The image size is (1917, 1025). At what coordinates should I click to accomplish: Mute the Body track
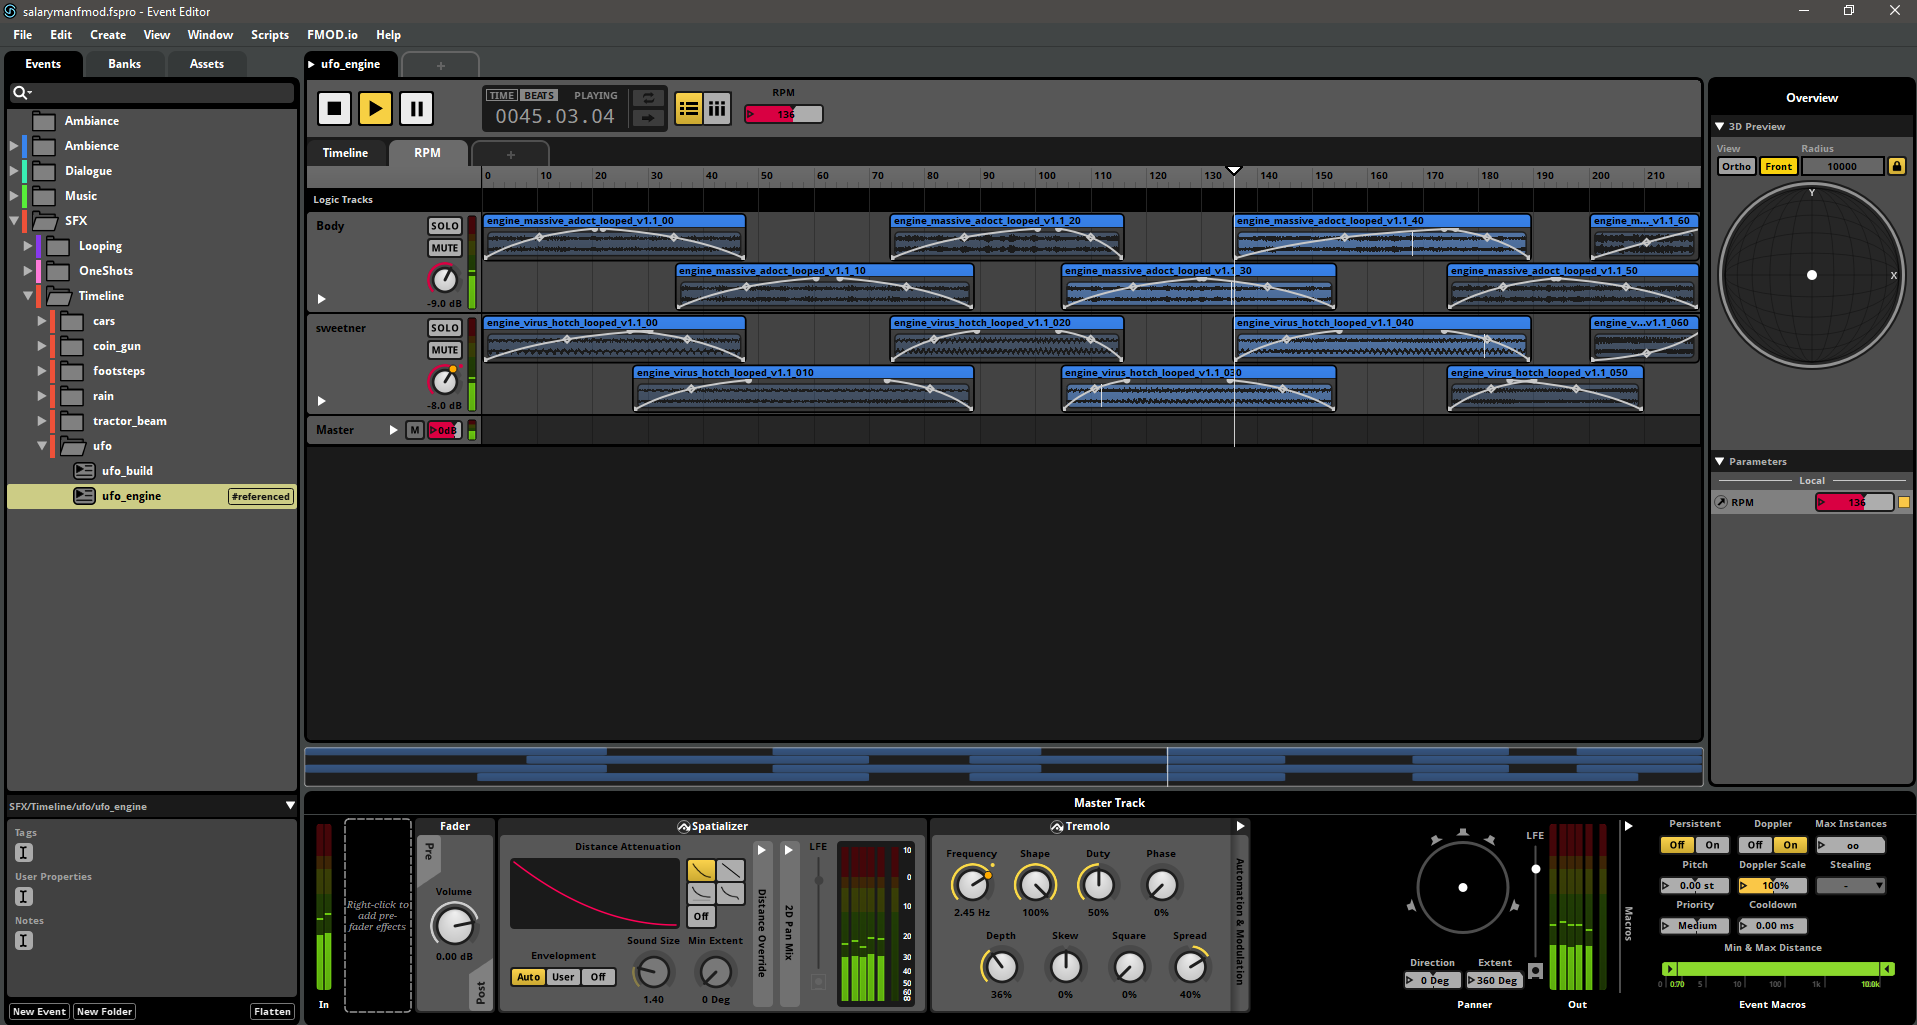(x=445, y=248)
